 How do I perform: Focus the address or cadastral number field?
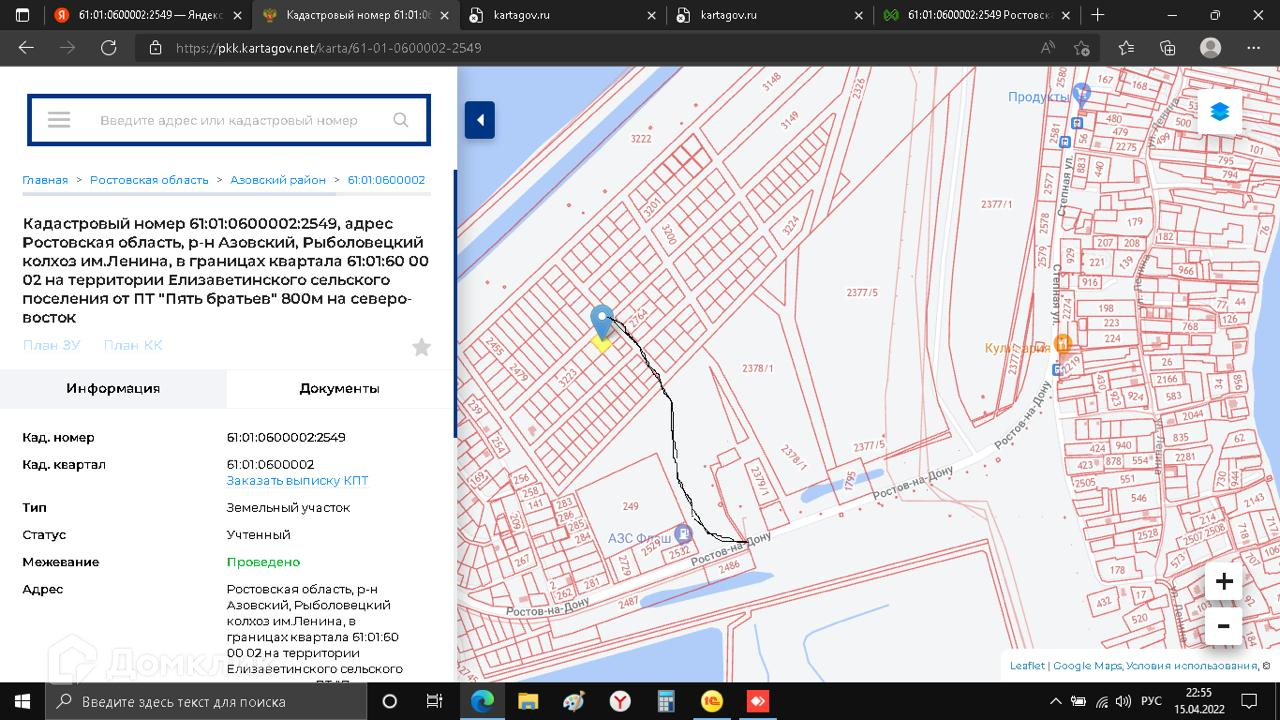point(228,120)
